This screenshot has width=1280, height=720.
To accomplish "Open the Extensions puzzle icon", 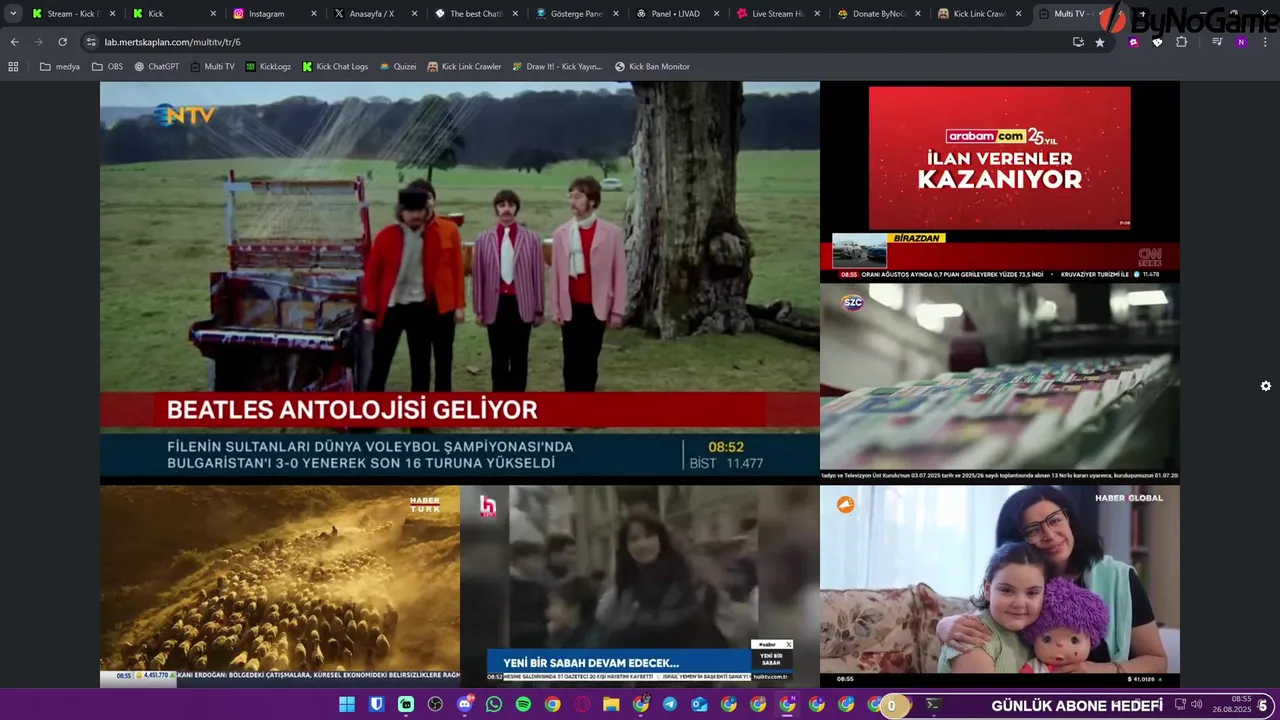I will [x=1181, y=42].
